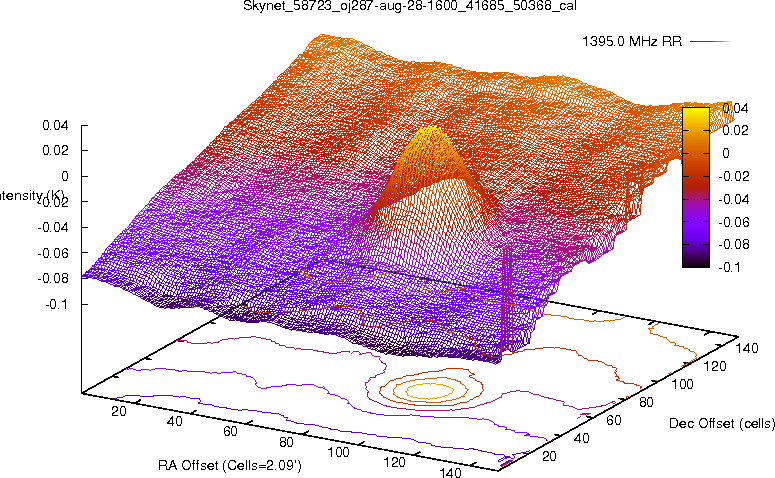Click Intensity axis tick label 0

pos(65,176)
